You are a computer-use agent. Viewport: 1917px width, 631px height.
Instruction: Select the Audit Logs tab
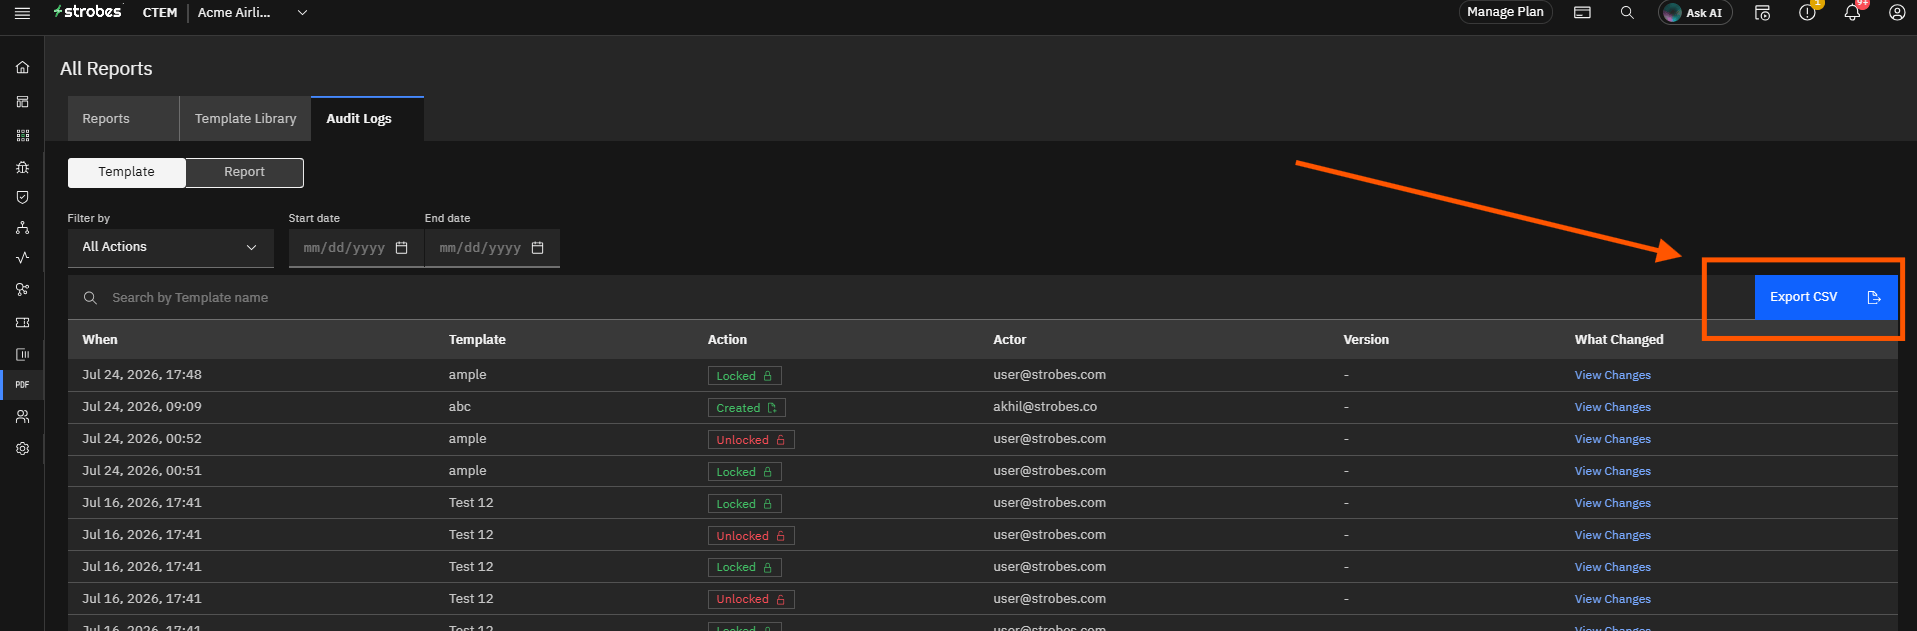[x=367, y=118]
